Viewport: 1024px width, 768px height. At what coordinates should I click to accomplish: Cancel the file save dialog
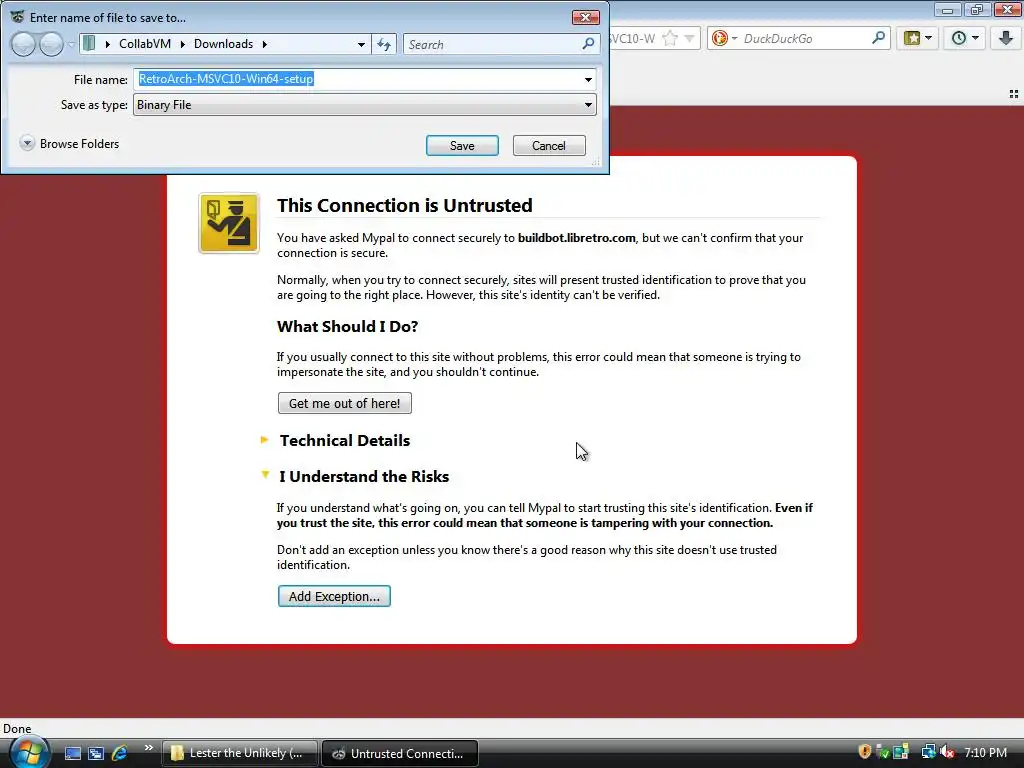point(549,146)
